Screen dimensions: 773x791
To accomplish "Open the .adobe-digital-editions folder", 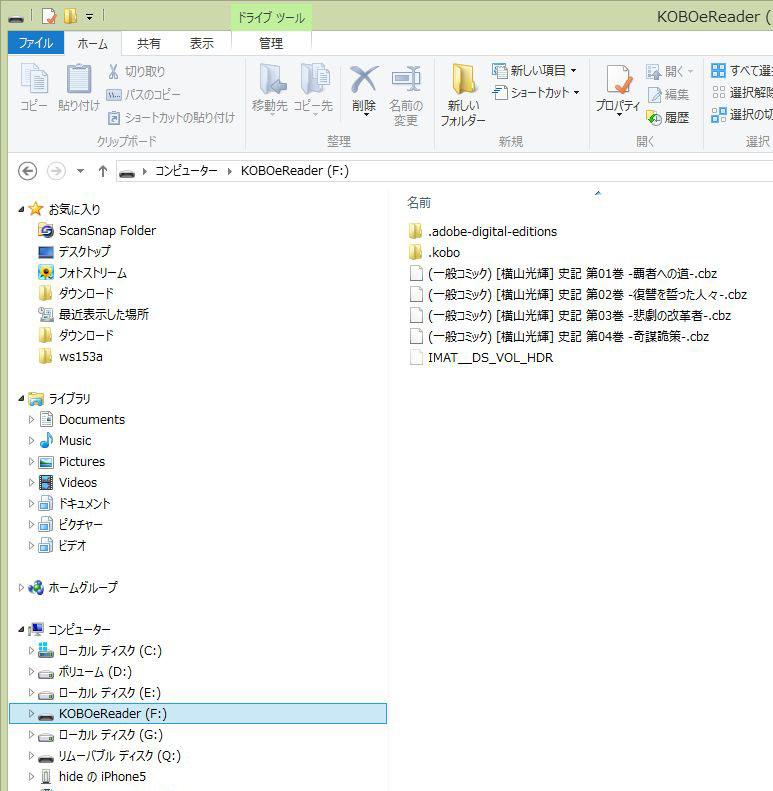I will click(x=483, y=232).
